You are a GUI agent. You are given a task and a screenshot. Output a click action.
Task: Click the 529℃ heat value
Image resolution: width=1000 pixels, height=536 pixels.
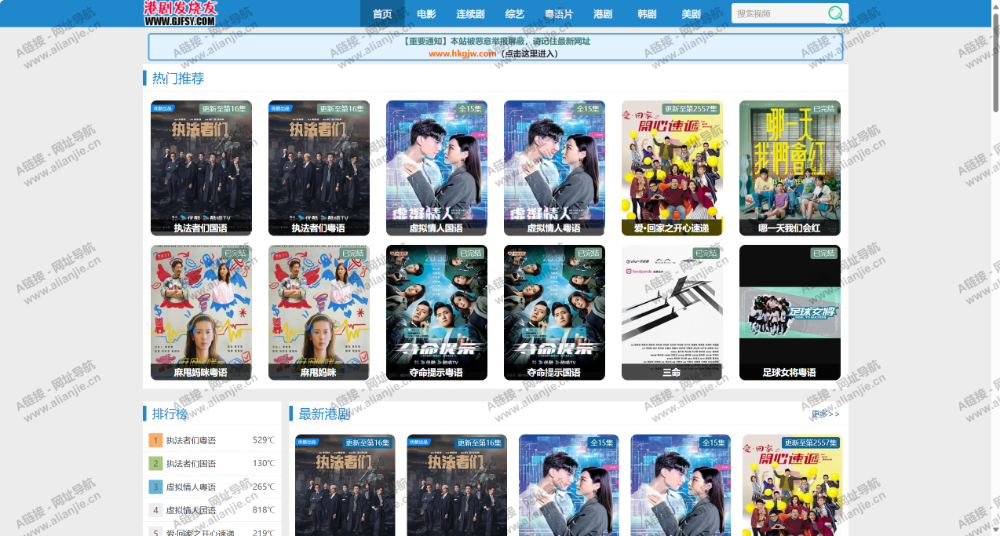point(263,440)
